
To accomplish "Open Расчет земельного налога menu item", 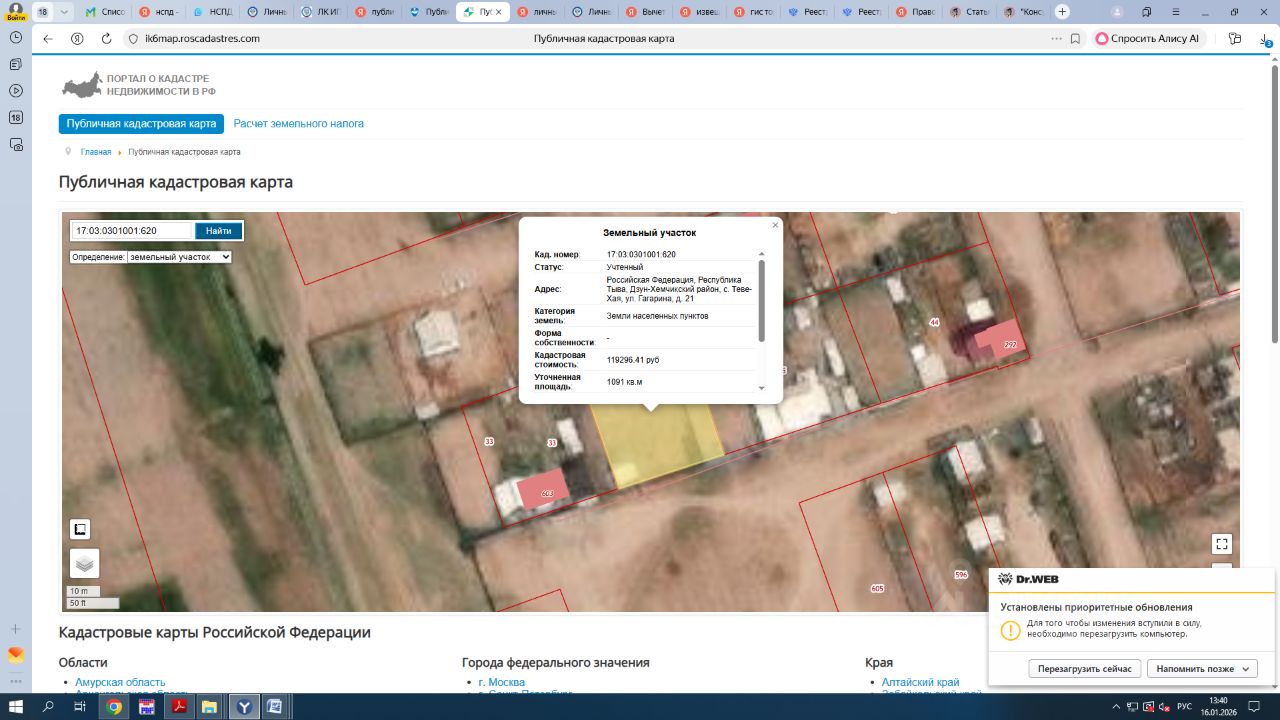I will 299,124.
